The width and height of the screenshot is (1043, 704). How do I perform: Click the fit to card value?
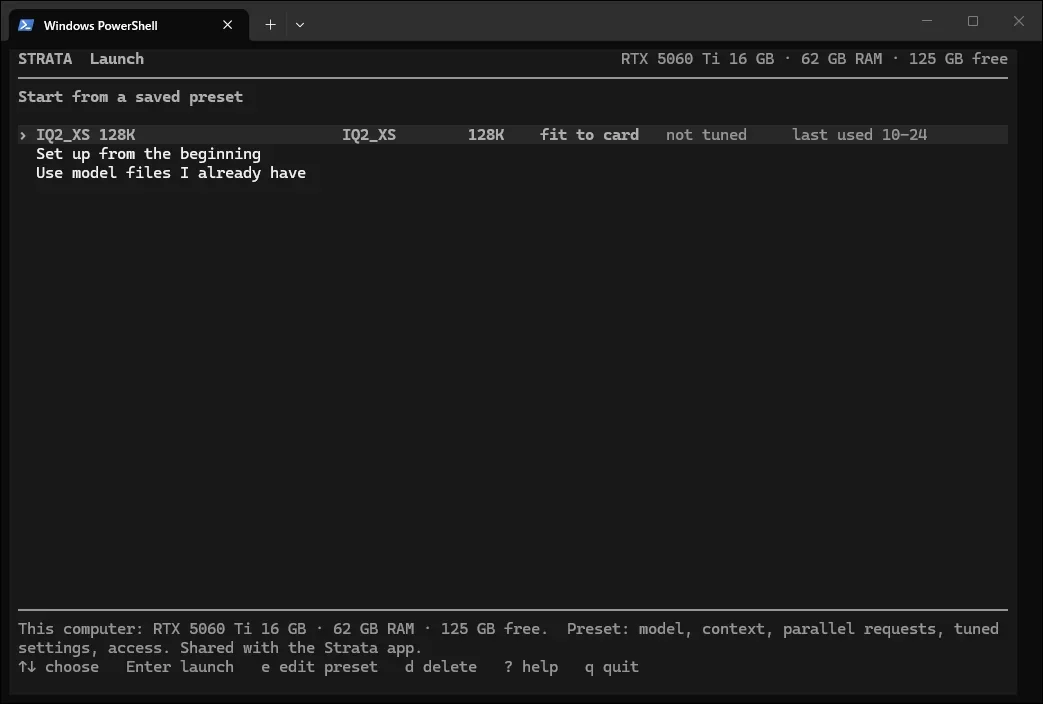pos(589,134)
